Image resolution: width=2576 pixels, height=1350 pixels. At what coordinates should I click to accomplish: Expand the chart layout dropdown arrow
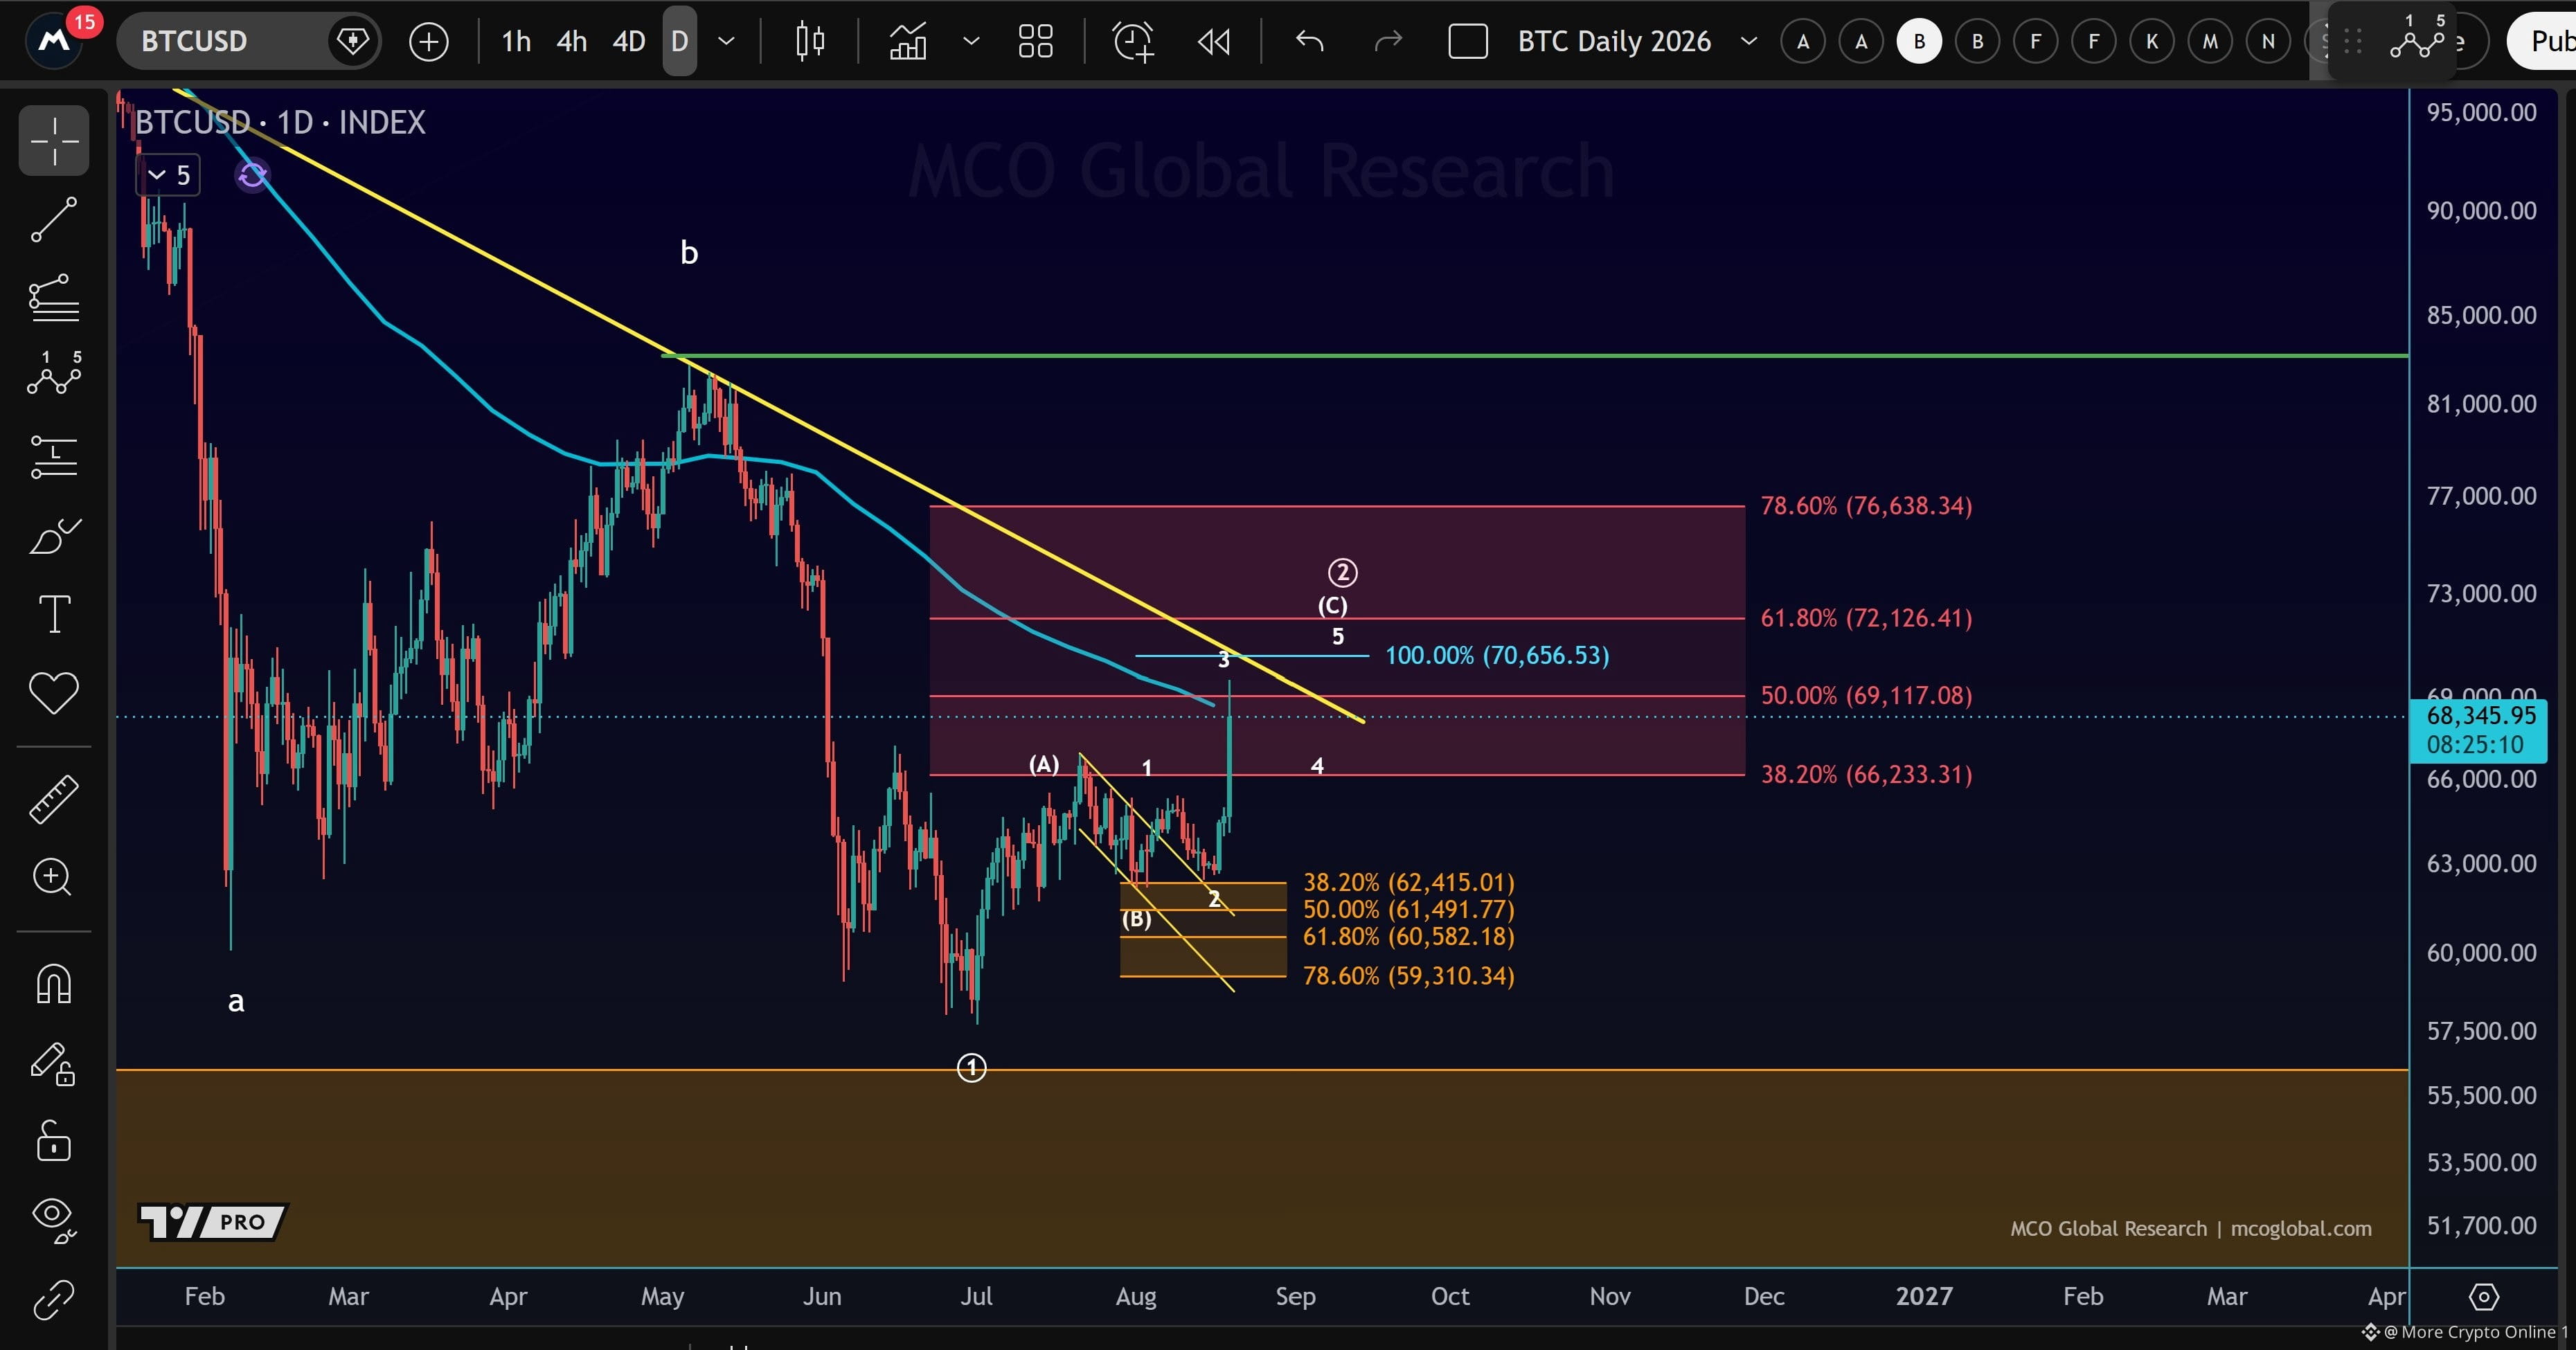tap(1749, 41)
